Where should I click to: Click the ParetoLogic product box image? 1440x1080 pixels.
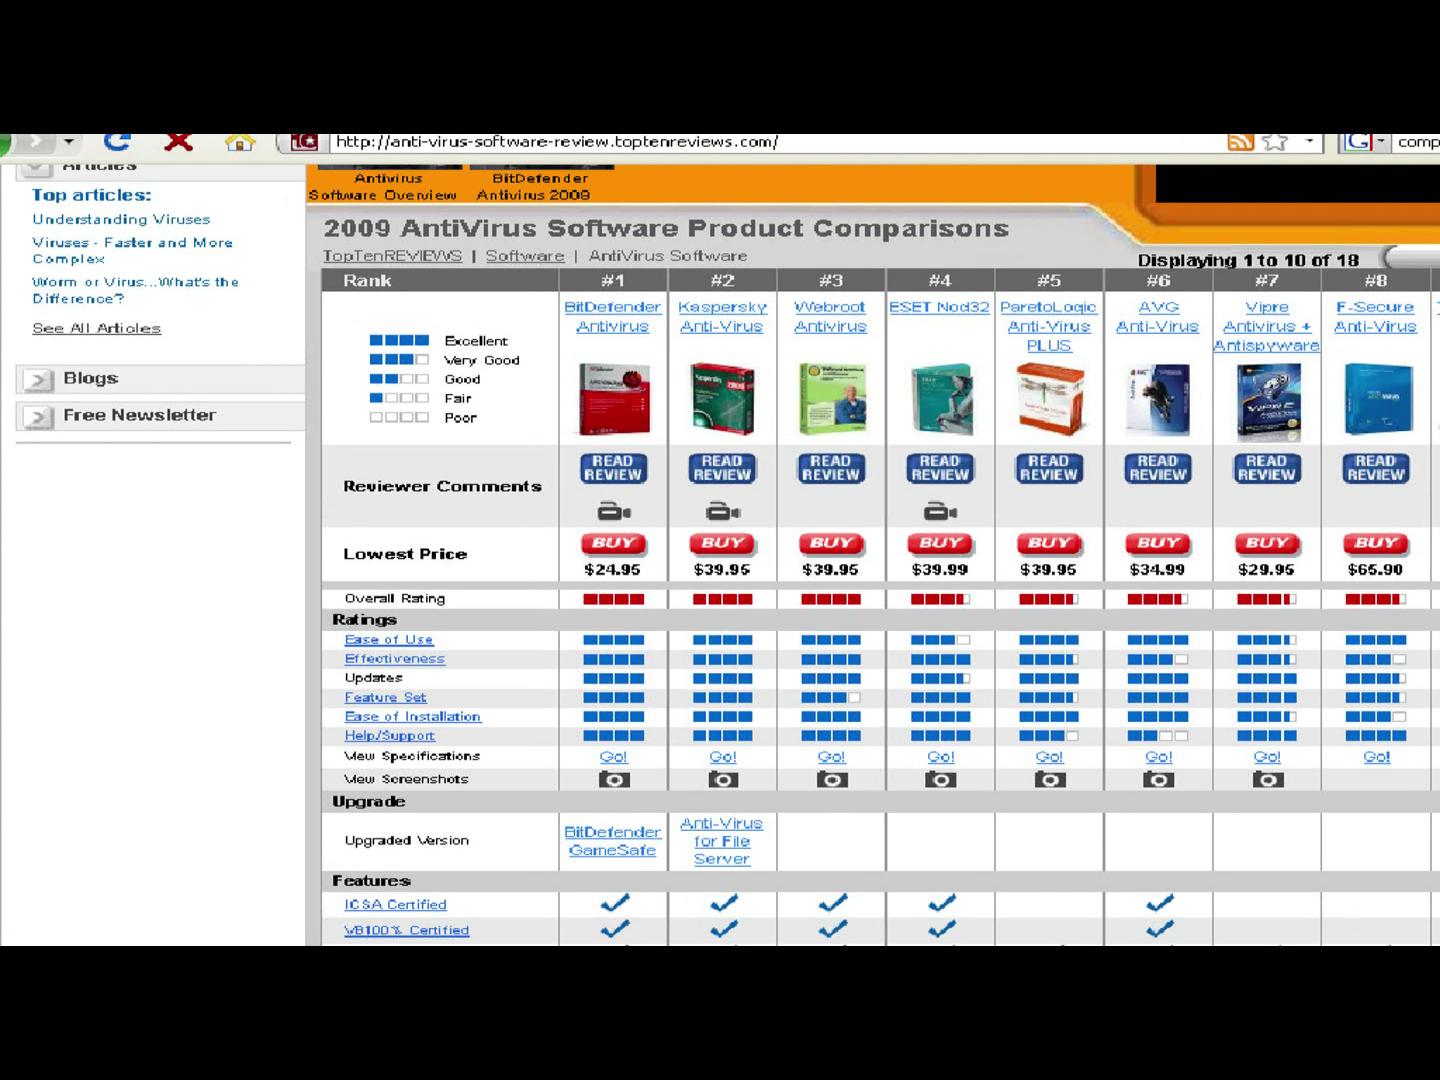(1049, 399)
